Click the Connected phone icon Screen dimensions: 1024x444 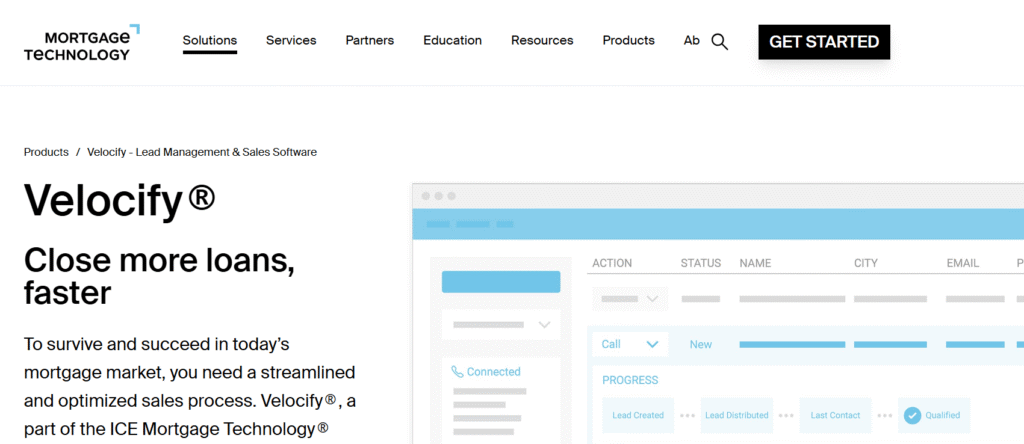[x=457, y=371]
